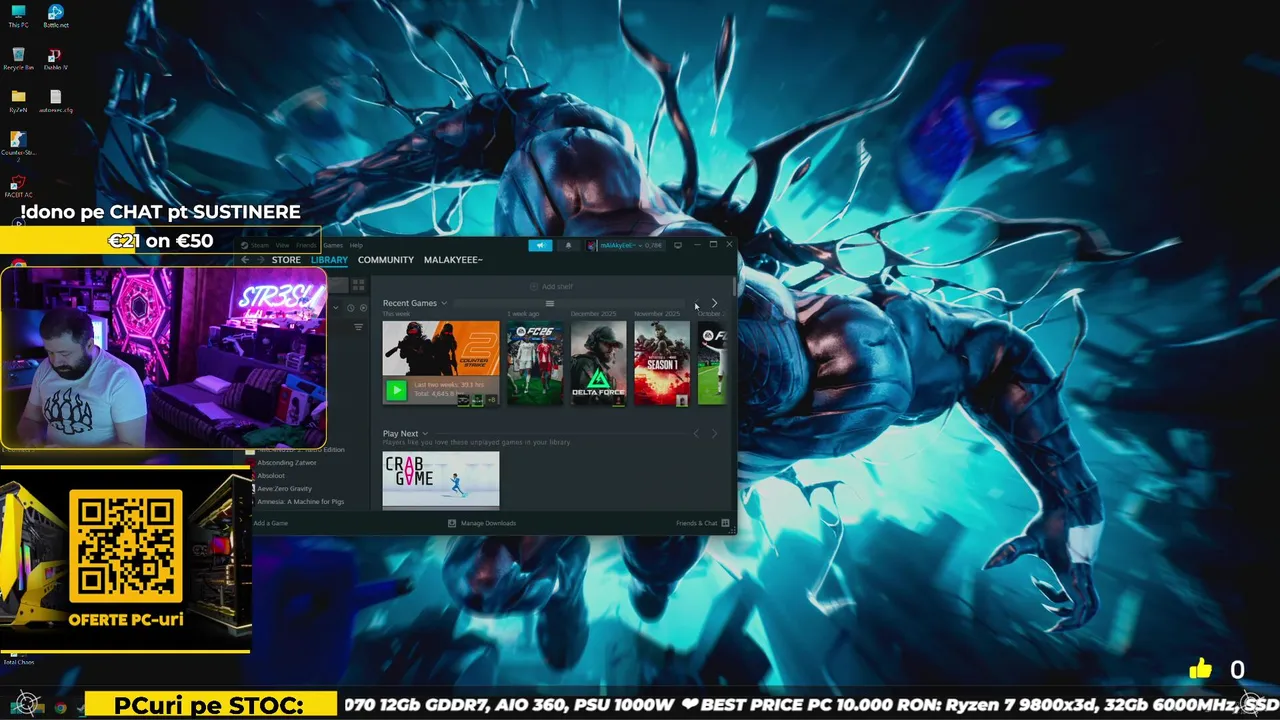Open the Recycle Bin desktop icon
The width and height of the screenshot is (1280, 720).
[18, 58]
